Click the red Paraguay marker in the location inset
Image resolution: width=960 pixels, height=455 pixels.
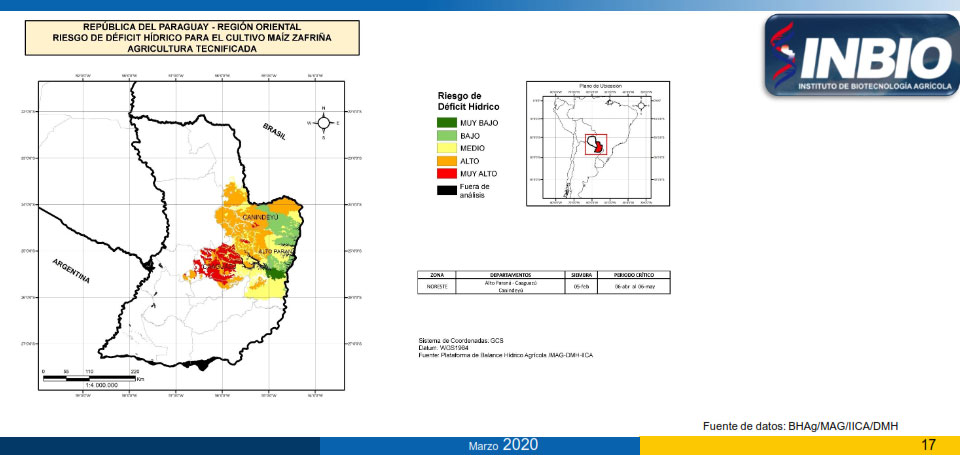pyautogui.click(x=596, y=144)
